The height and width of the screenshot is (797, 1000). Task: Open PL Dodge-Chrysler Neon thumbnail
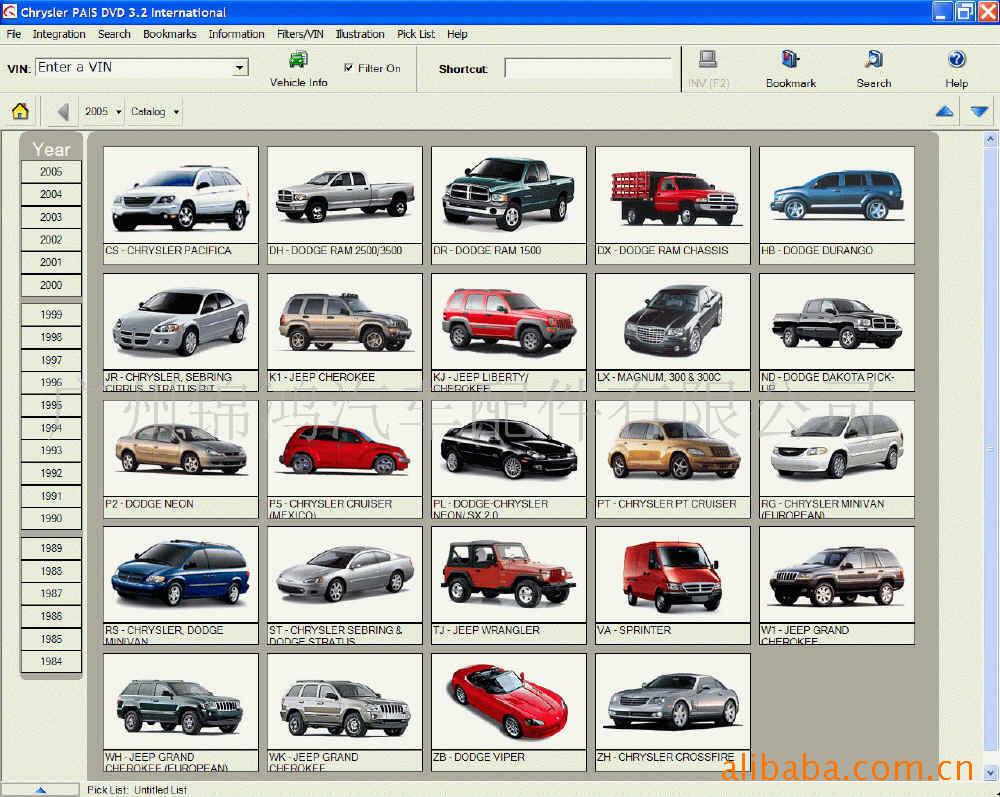click(508, 448)
